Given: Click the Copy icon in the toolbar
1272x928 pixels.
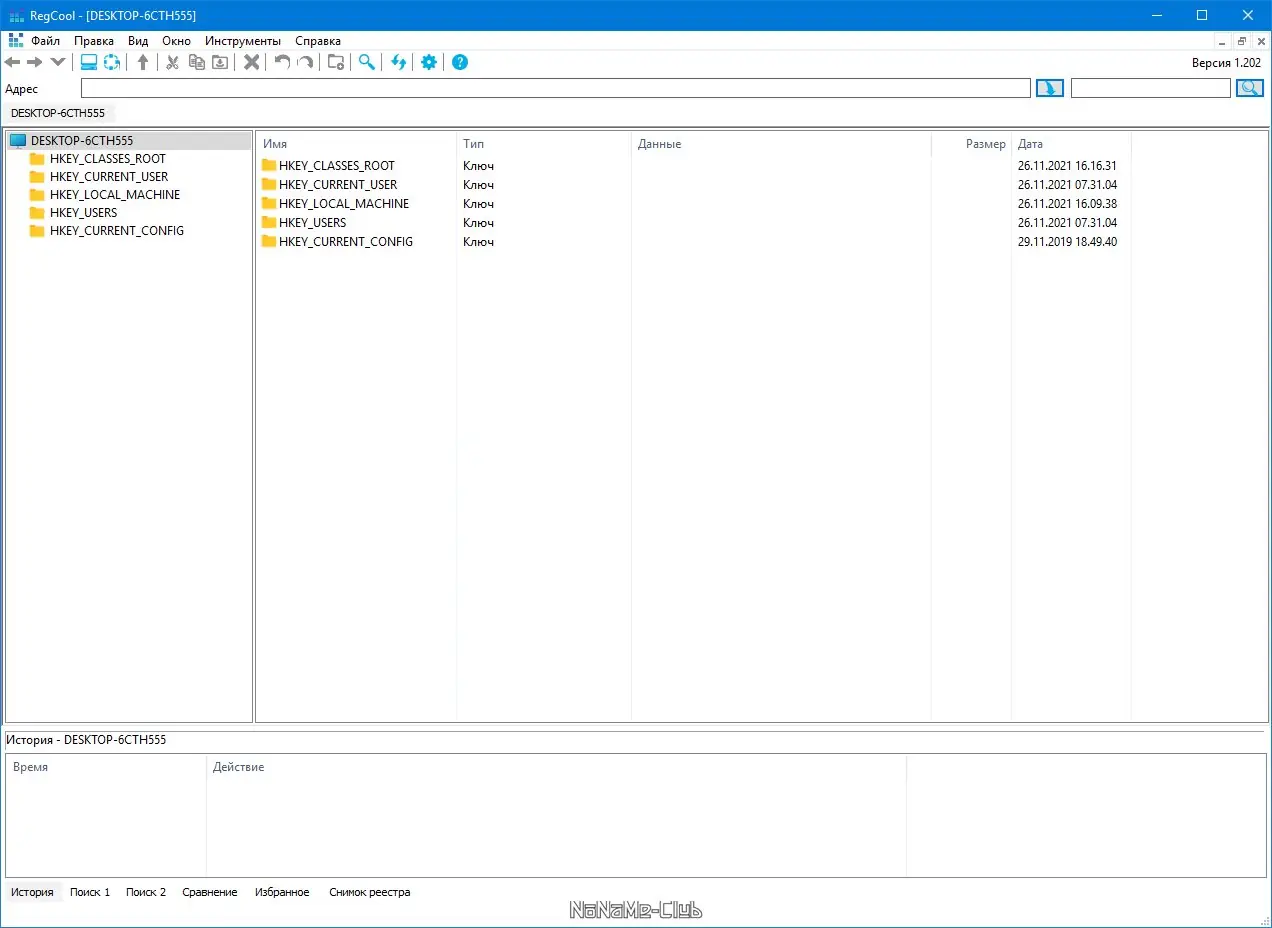Looking at the screenshot, I should (x=197, y=62).
